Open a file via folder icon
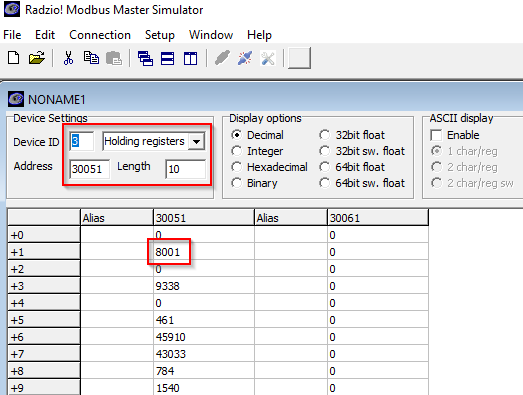Screen dimensions: 523x395 36,58
